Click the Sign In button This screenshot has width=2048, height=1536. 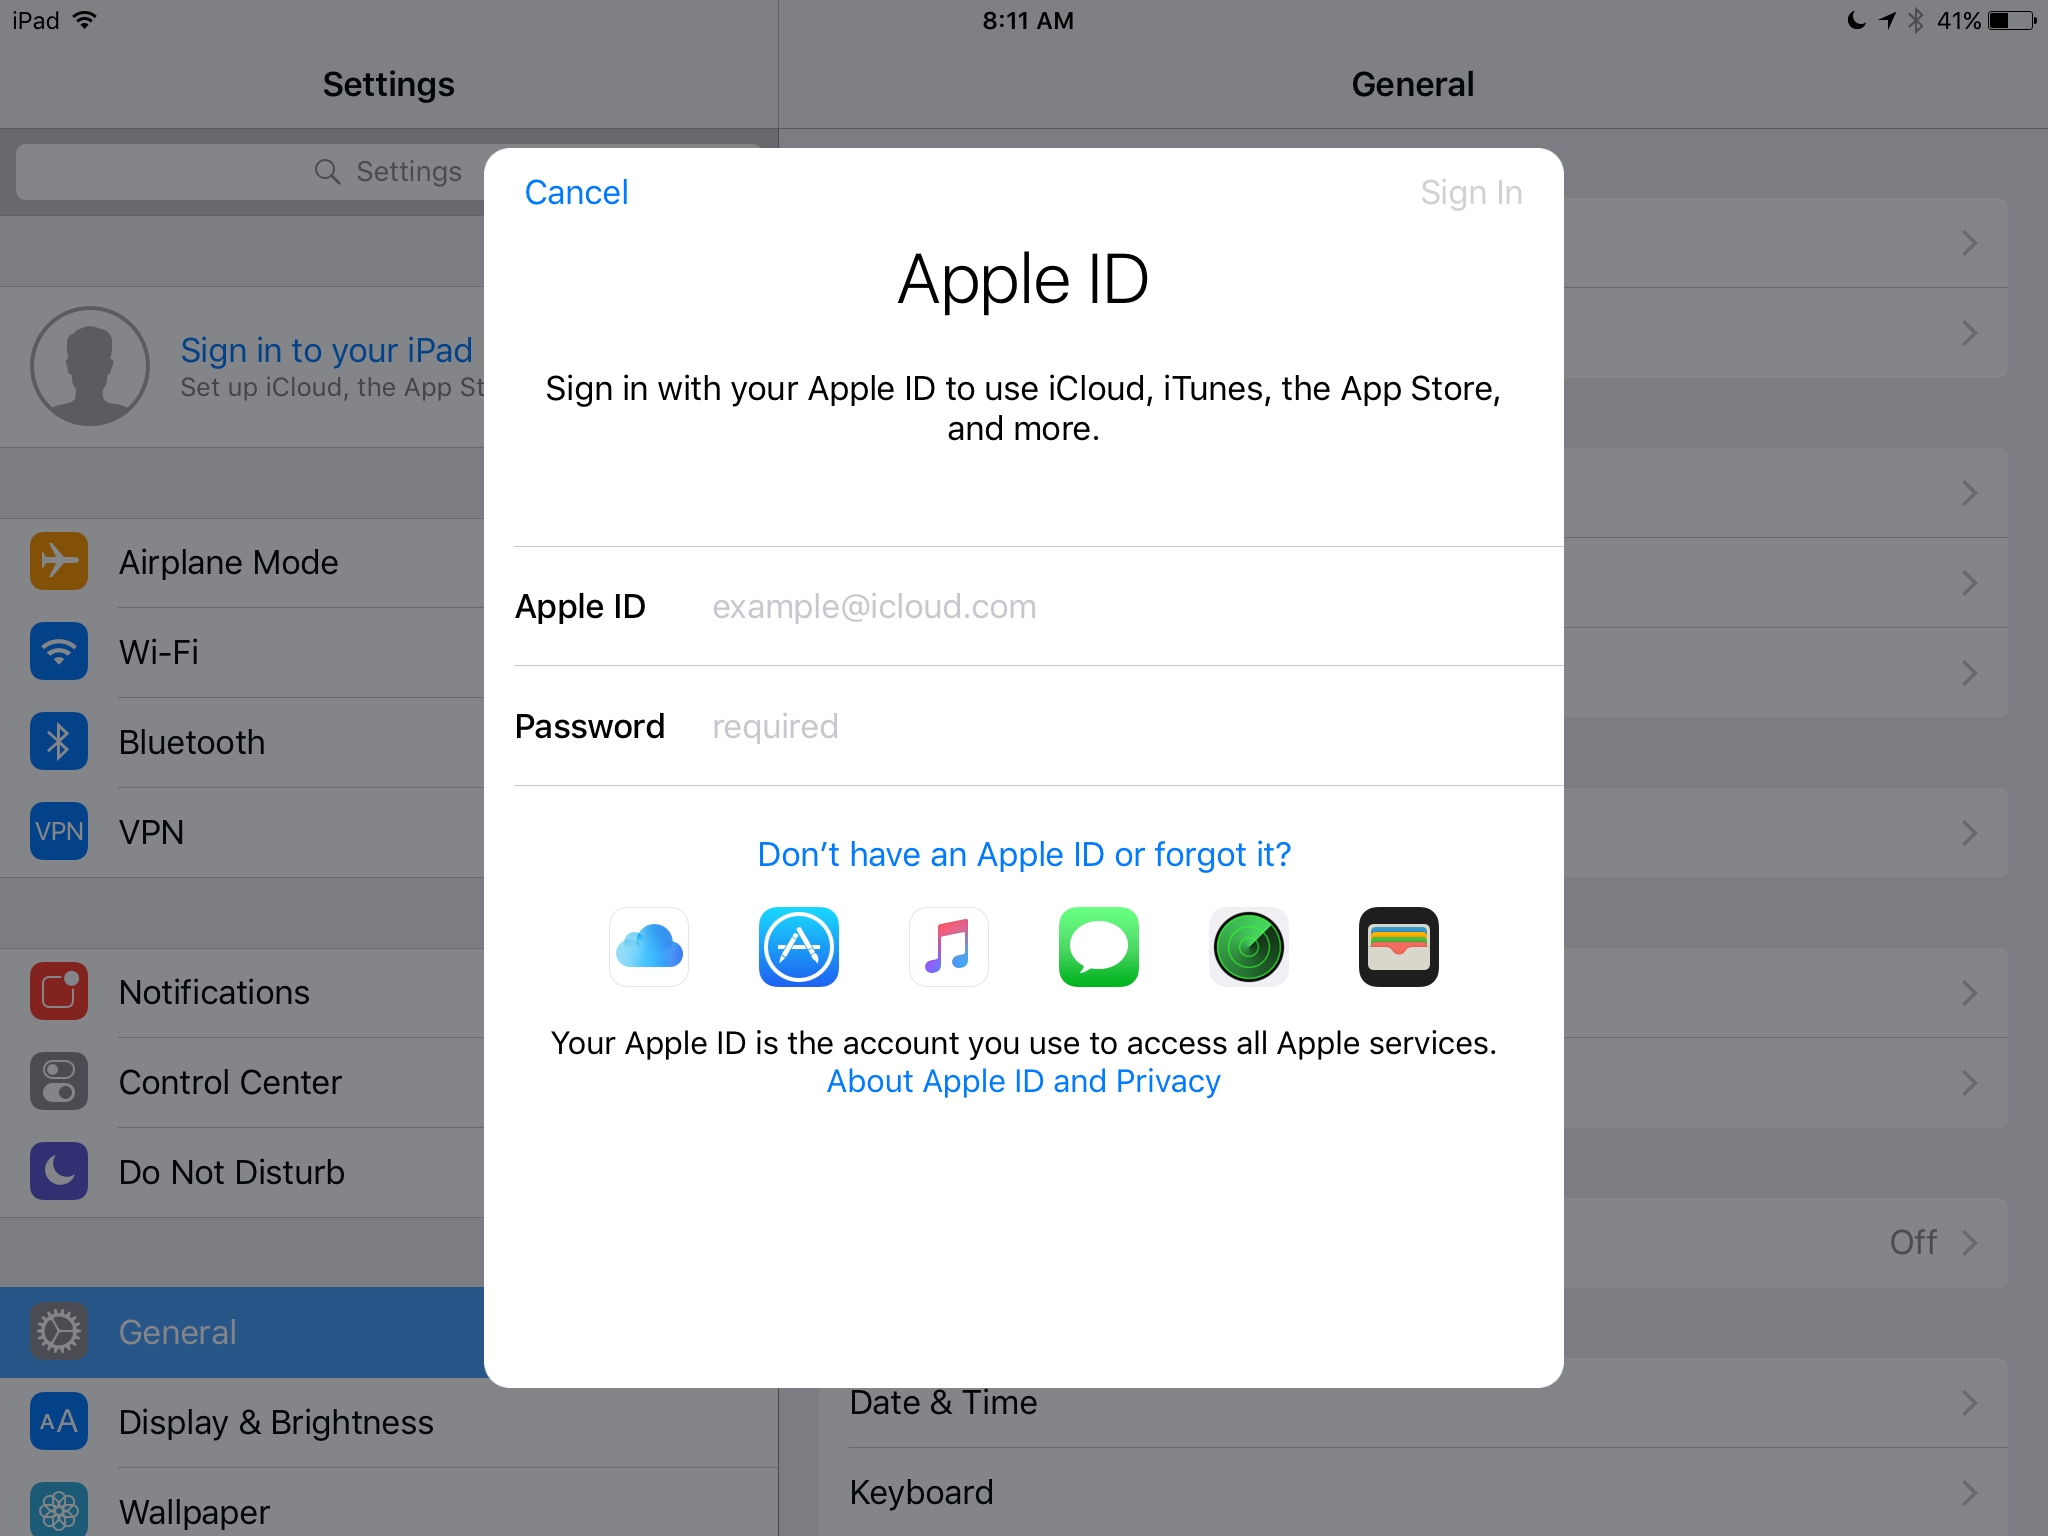point(1471,190)
